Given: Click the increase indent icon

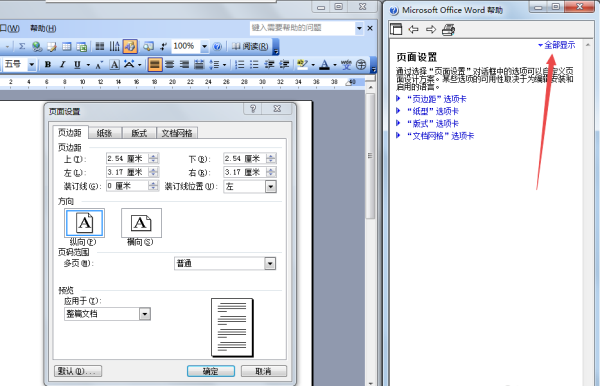Looking at the screenshot, I should 284,65.
